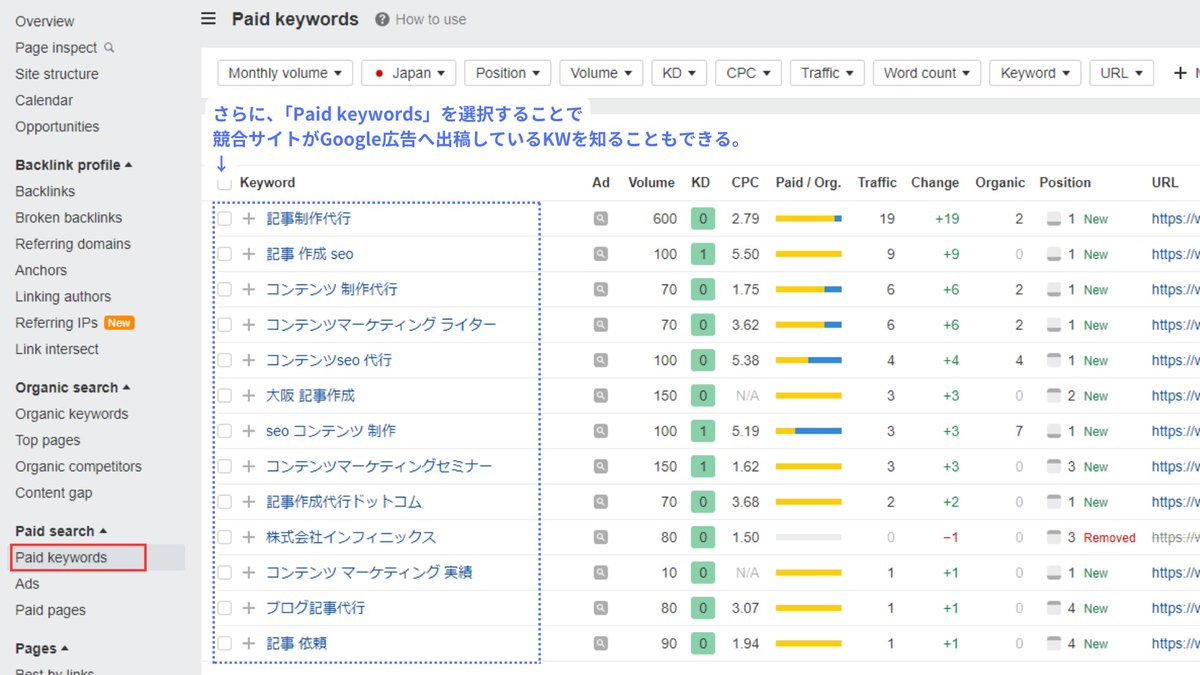Tick the checkbox for コンテンツ 制作代行
The image size is (1200, 675).
[x=224, y=289]
